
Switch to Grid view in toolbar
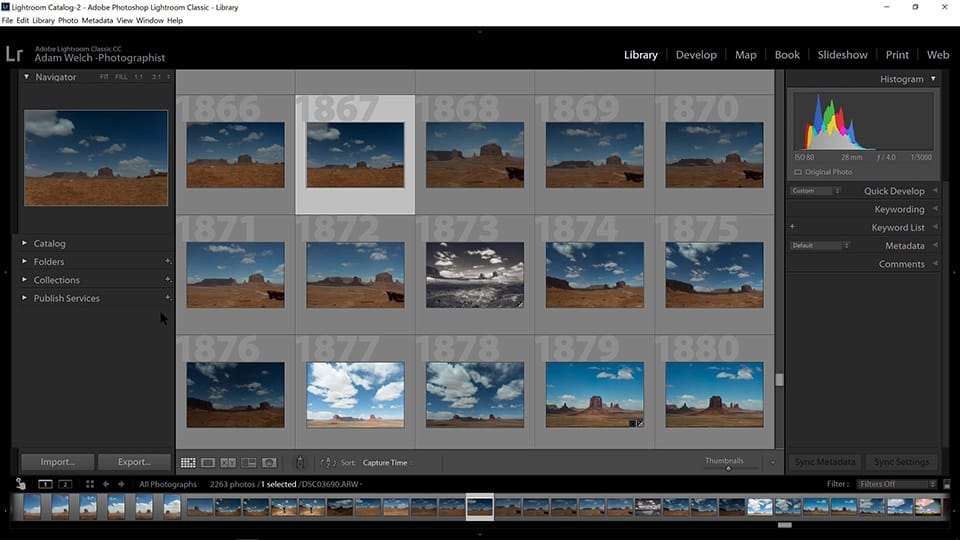click(188, 463)
